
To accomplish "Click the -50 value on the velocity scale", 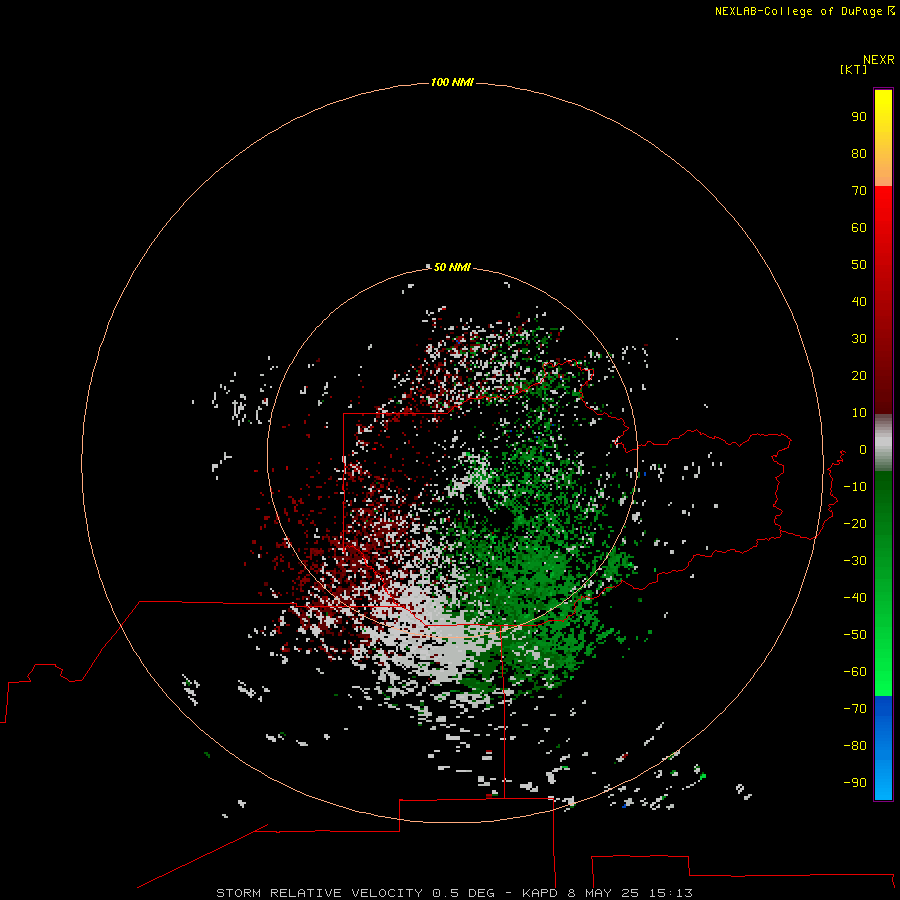I will tap(855, 635).
